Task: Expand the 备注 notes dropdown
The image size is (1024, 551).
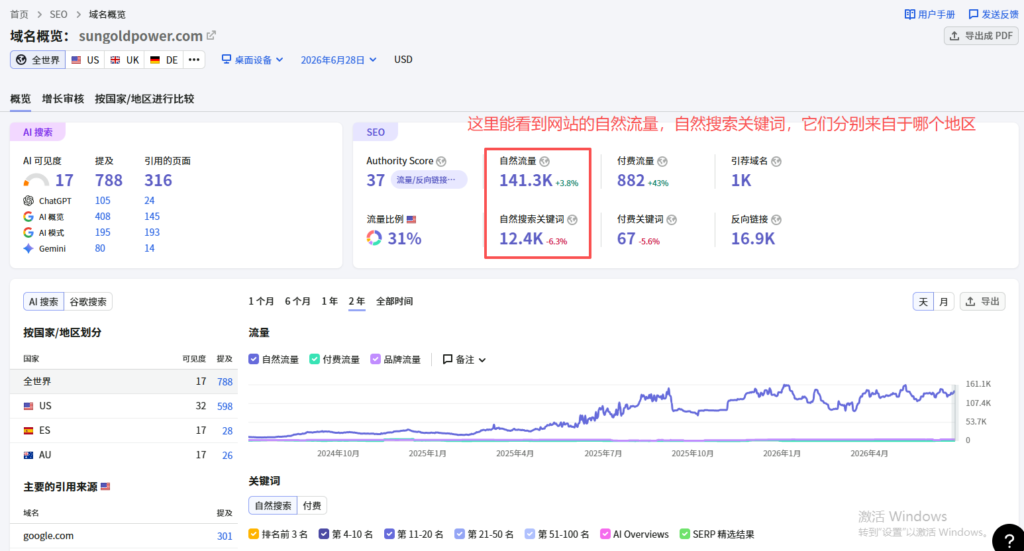Action: click(x=464, y=359)
